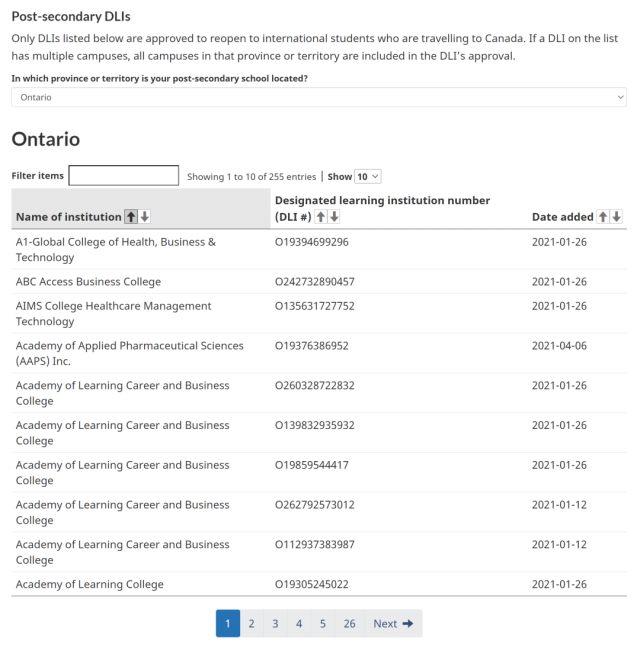Click DLI number O139832935932
This screenshot has width=640, height=648.
(x=315, y=425)
